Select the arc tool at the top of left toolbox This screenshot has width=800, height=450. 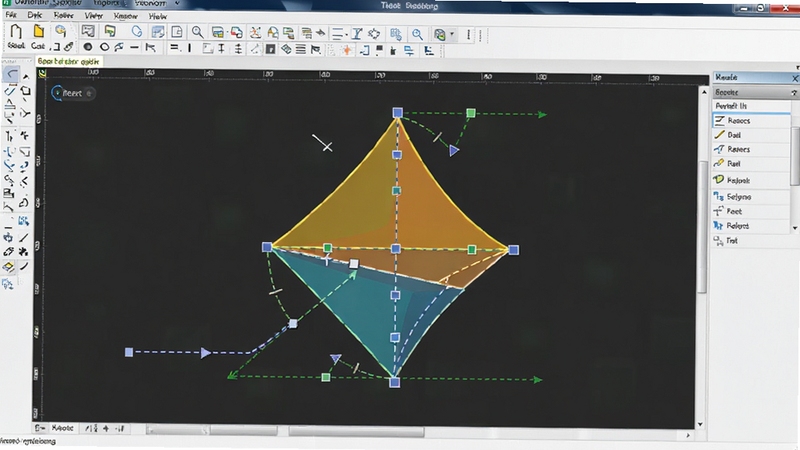pyautogui.click(x=11, y=75)
